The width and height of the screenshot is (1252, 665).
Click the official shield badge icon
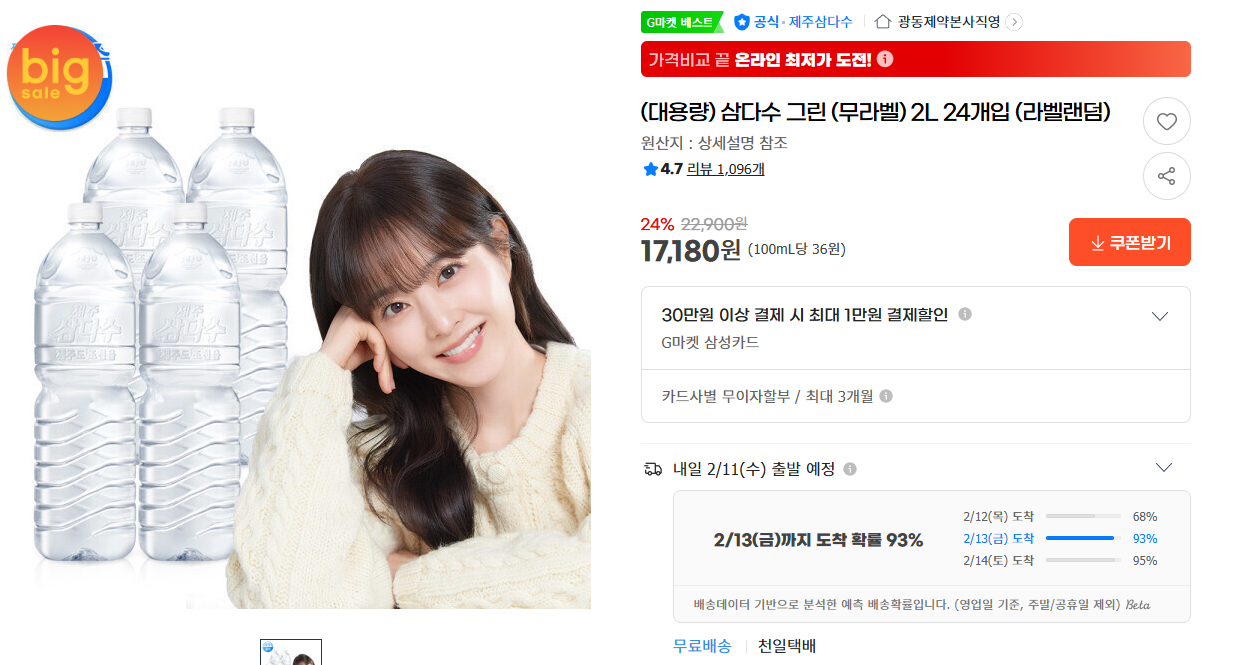(x=741, y=21)
